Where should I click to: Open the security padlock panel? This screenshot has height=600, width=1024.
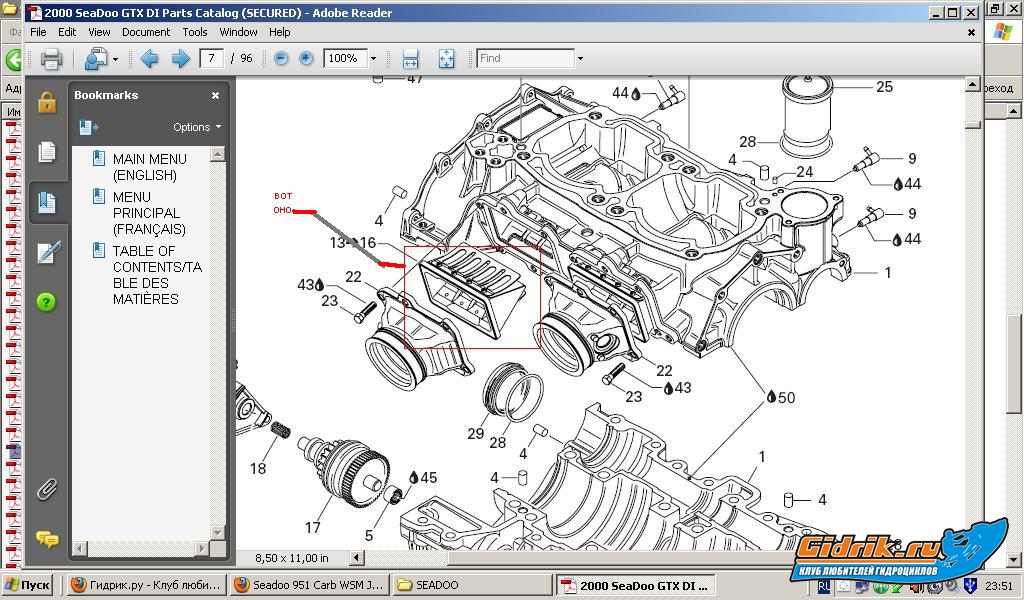[47, 102]
